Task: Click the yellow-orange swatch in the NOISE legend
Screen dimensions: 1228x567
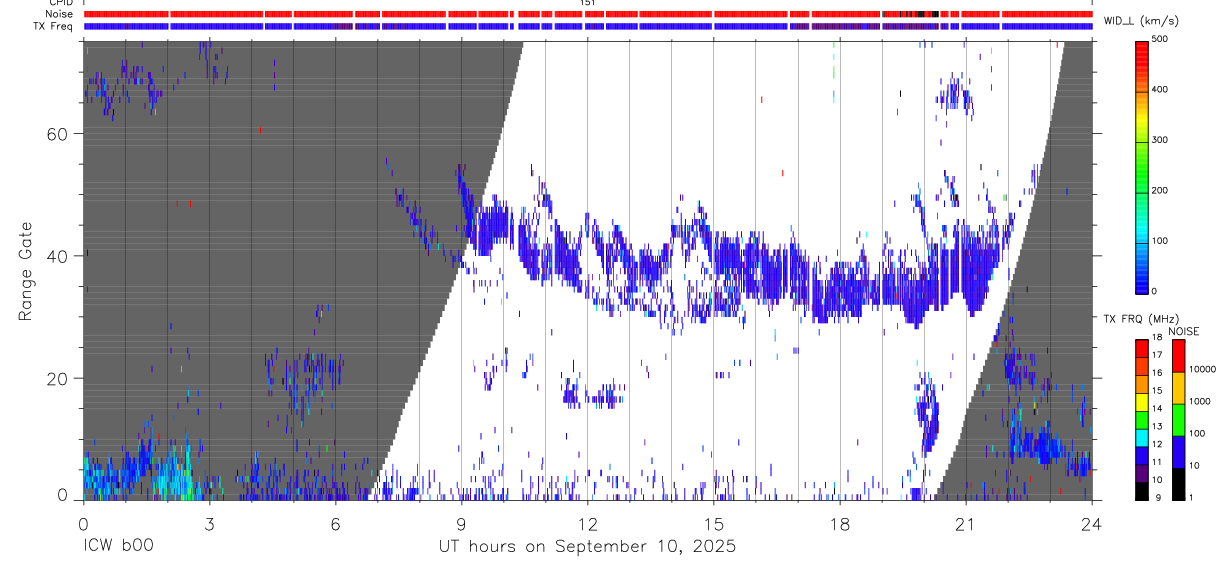Action: tap(1178, 388)
